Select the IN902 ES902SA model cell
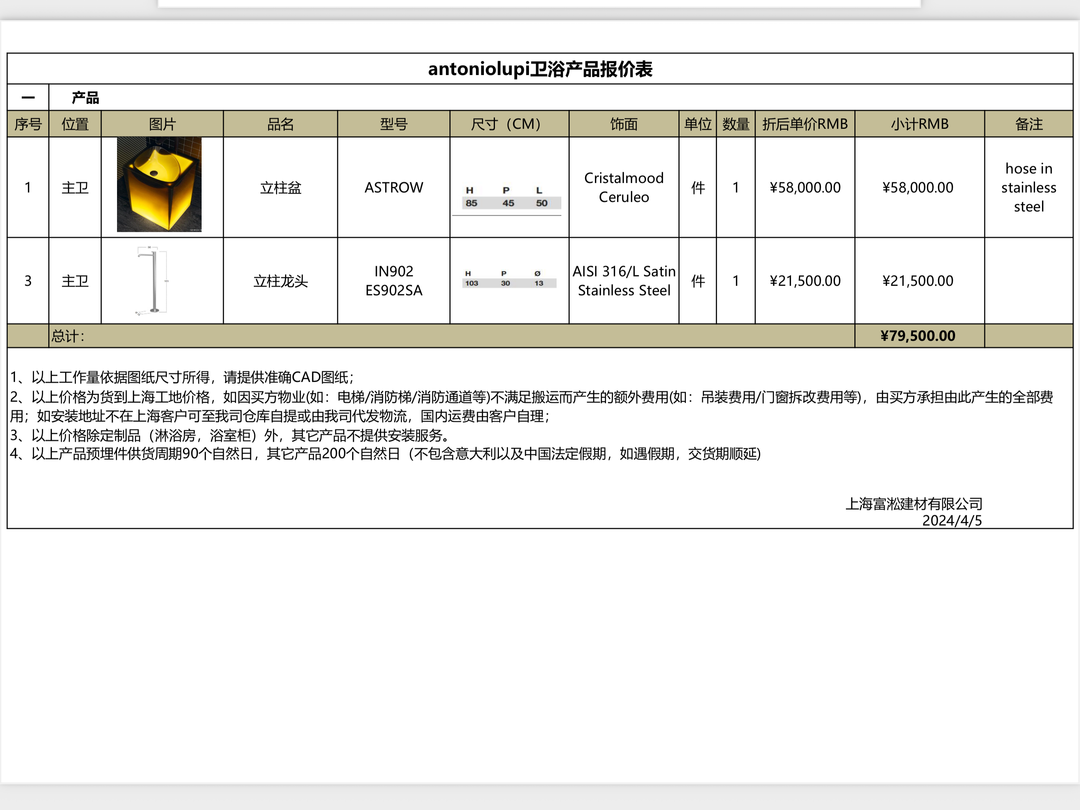 393,281
